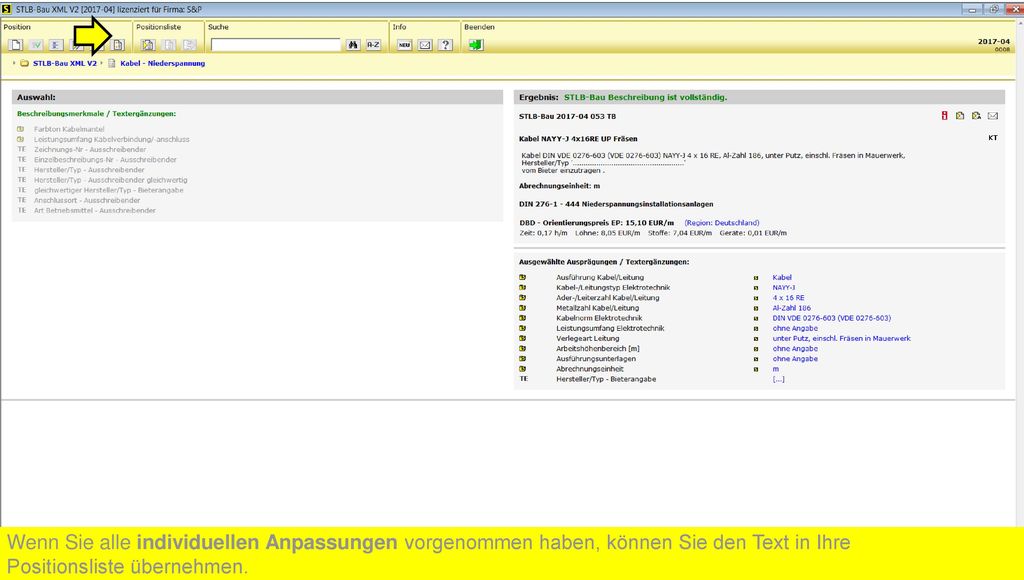Image resolution: width=1024 pixels, height=580 pixels.
Task: Click the small icon before the NAYY-J value
Action: [756, 288]
